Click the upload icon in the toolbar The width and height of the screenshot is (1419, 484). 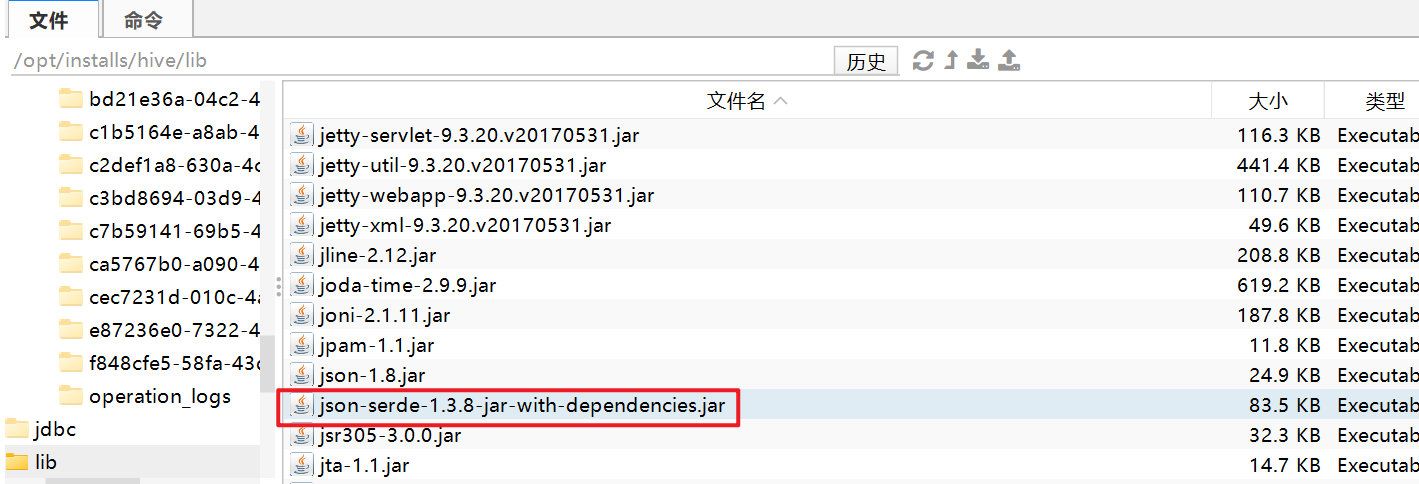click(x=1009, y=60)
